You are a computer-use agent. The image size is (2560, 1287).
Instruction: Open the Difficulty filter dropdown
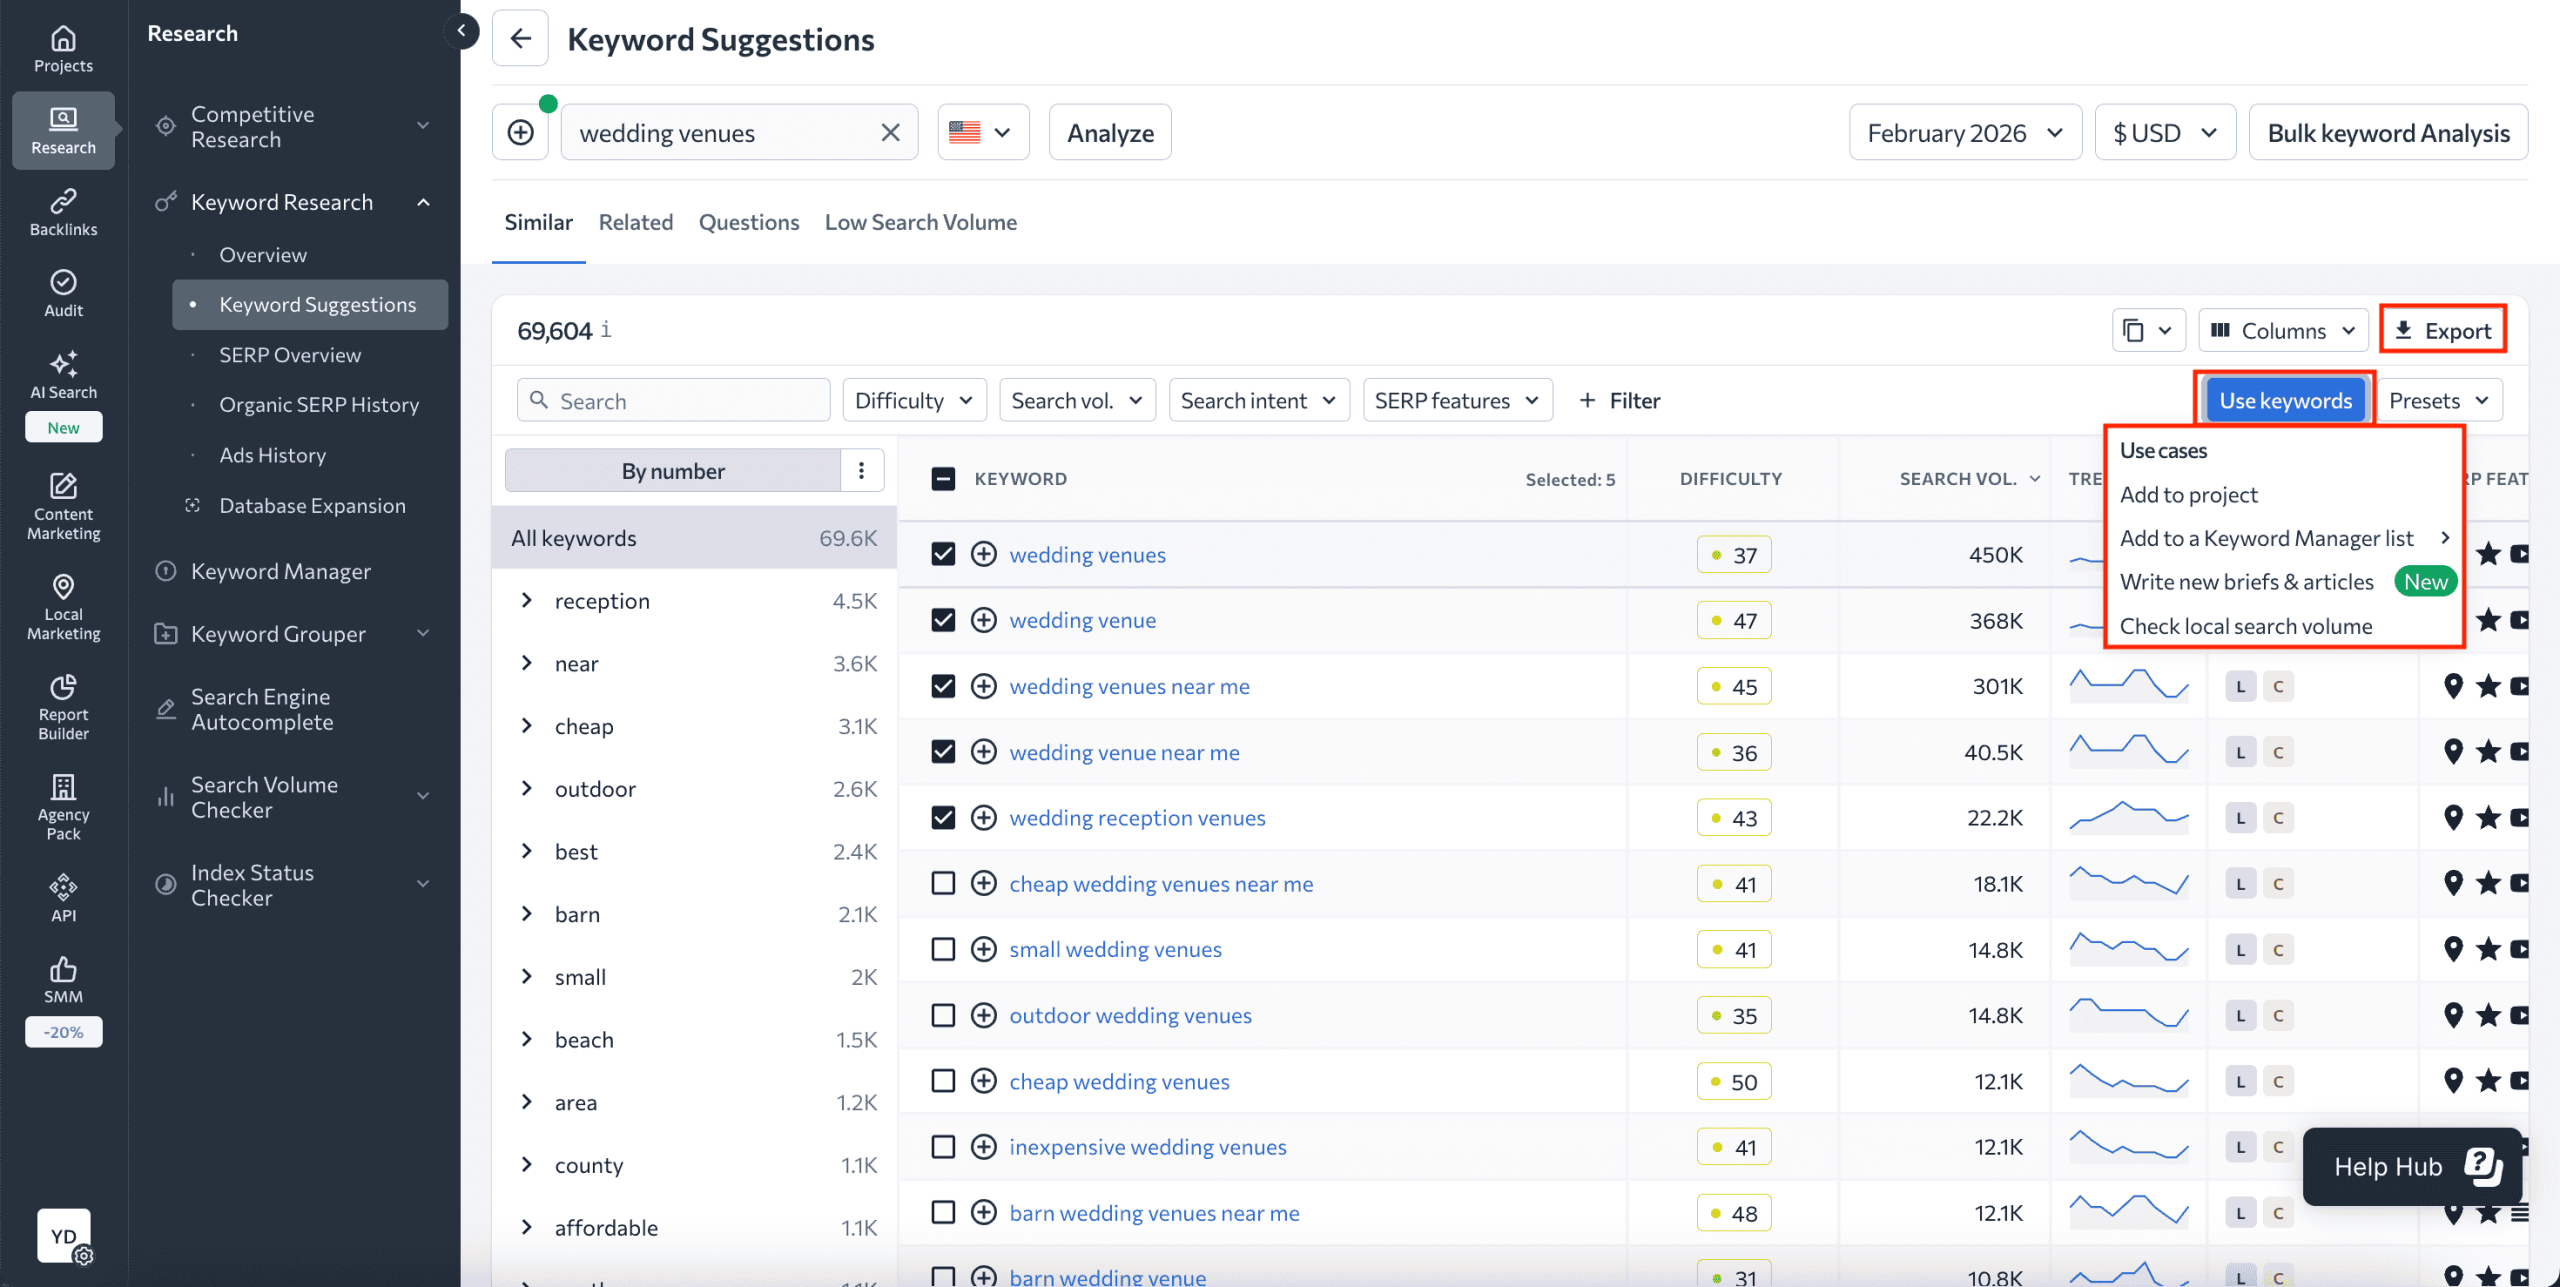pyautogui.click(x=913, y=399)
